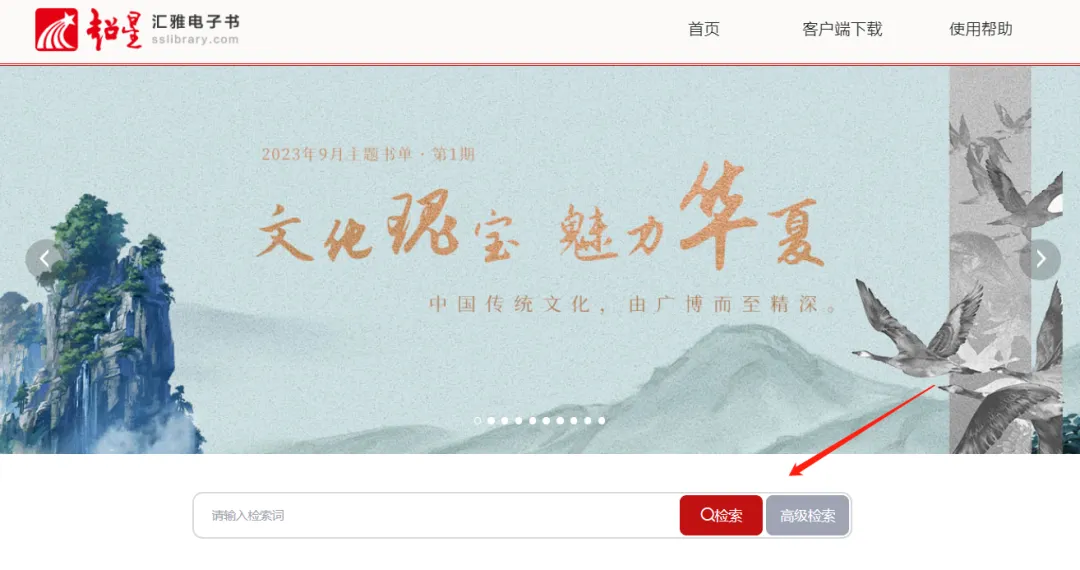The width and height of the screenshot is (1080, 570).
Task: Advance to the next banner slide
Action: click(1040, 260)
